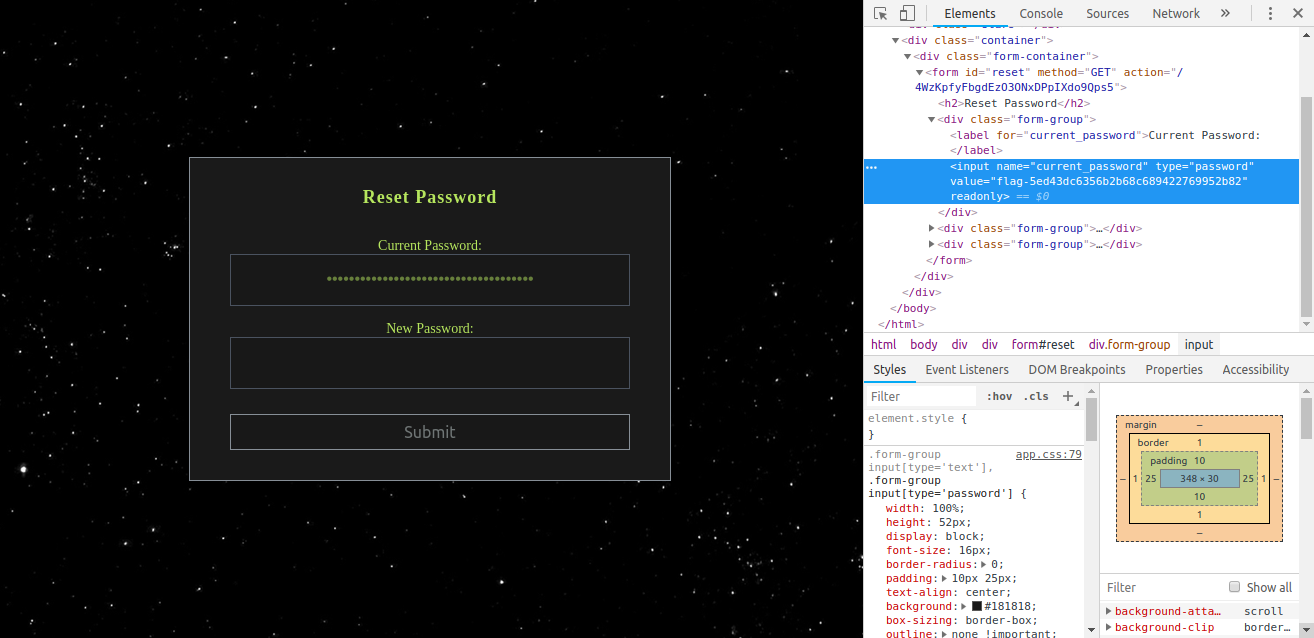Collapse the first expanded form-group div
The width and height of the screenshot is (1314, 638).
932,119
